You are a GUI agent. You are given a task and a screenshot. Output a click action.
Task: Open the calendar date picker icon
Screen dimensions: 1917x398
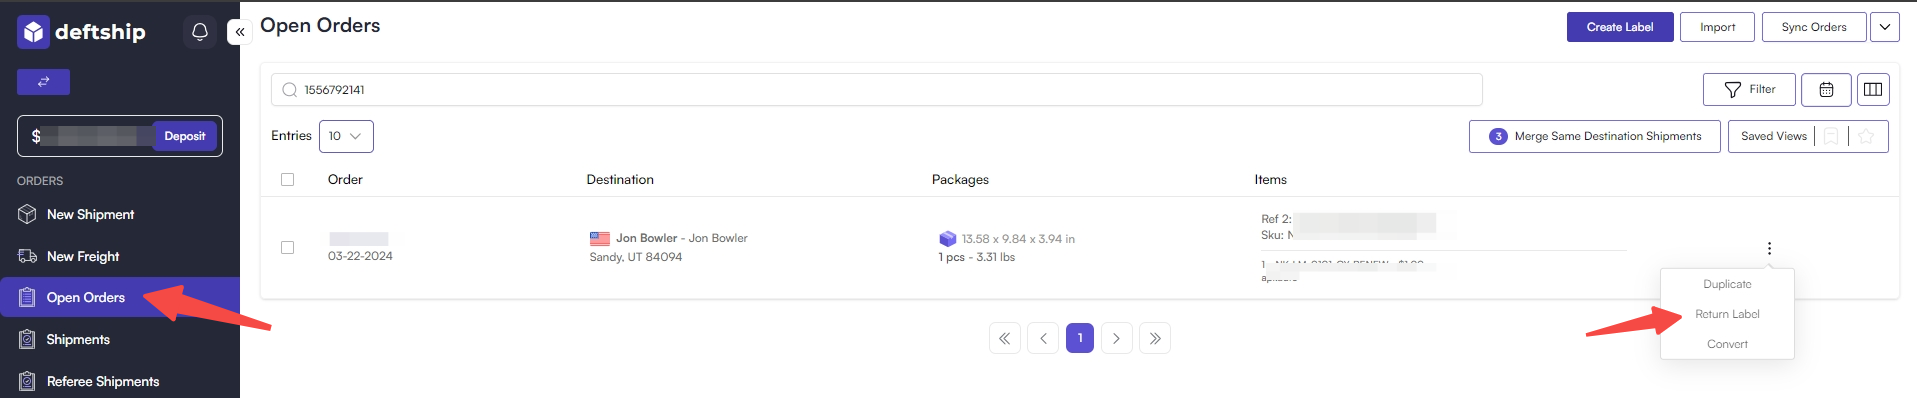pos(1826,90)
